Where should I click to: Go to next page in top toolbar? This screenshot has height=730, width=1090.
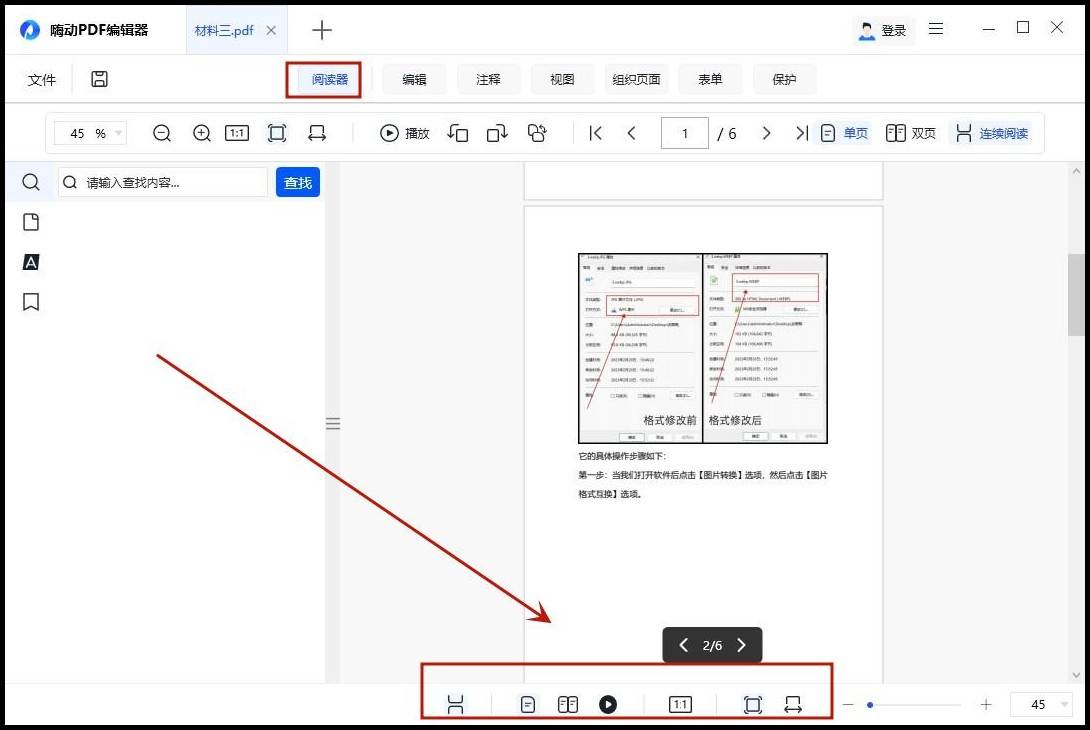(x=766, y=133)
